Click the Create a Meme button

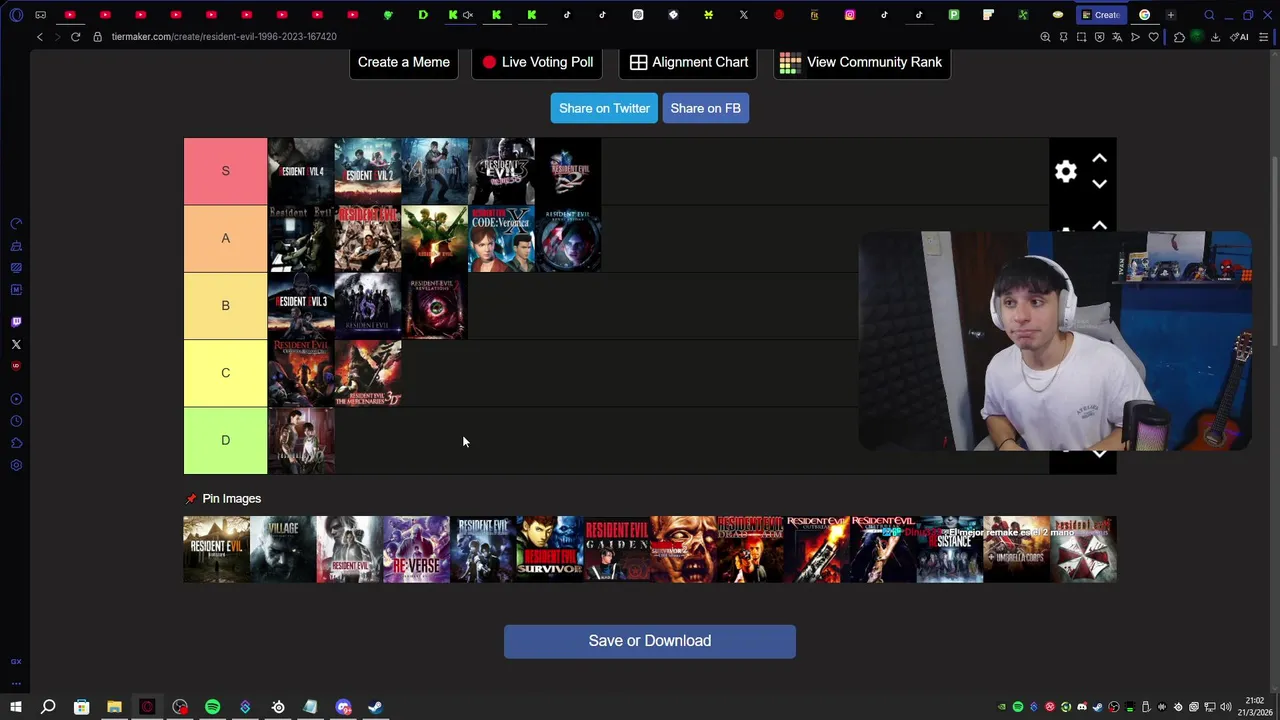pos(404,62)
